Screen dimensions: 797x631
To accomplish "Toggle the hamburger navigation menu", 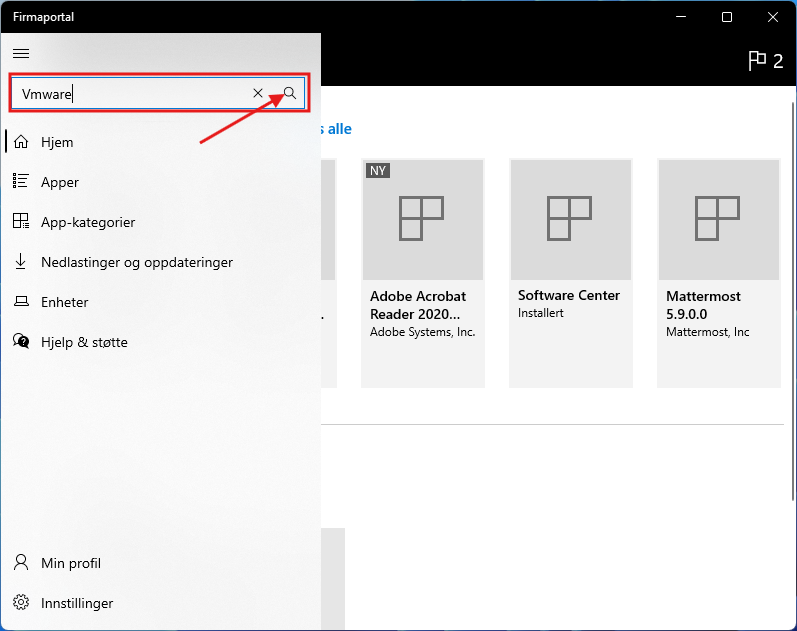I will (x=21, y=53).
